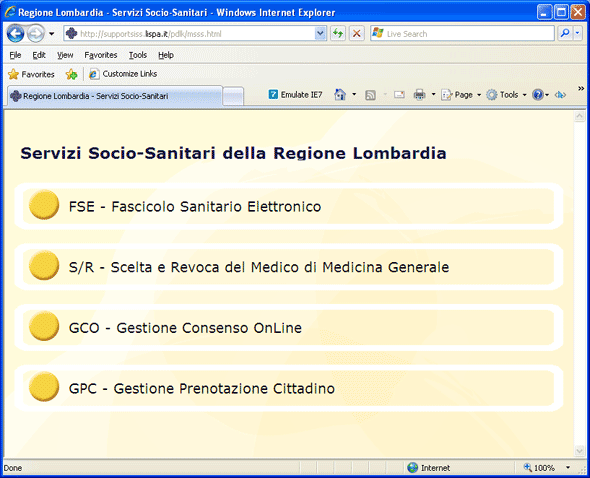The height and width of the screenshot is (478, 590).
Task: Open GCO - Gestione Consenso OnLine
Action: [x=288, y=328]
